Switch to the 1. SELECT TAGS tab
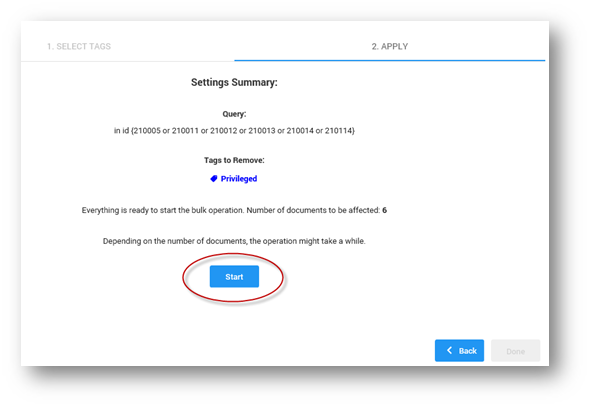The image size is (591, 408). (x=79, y=46)
